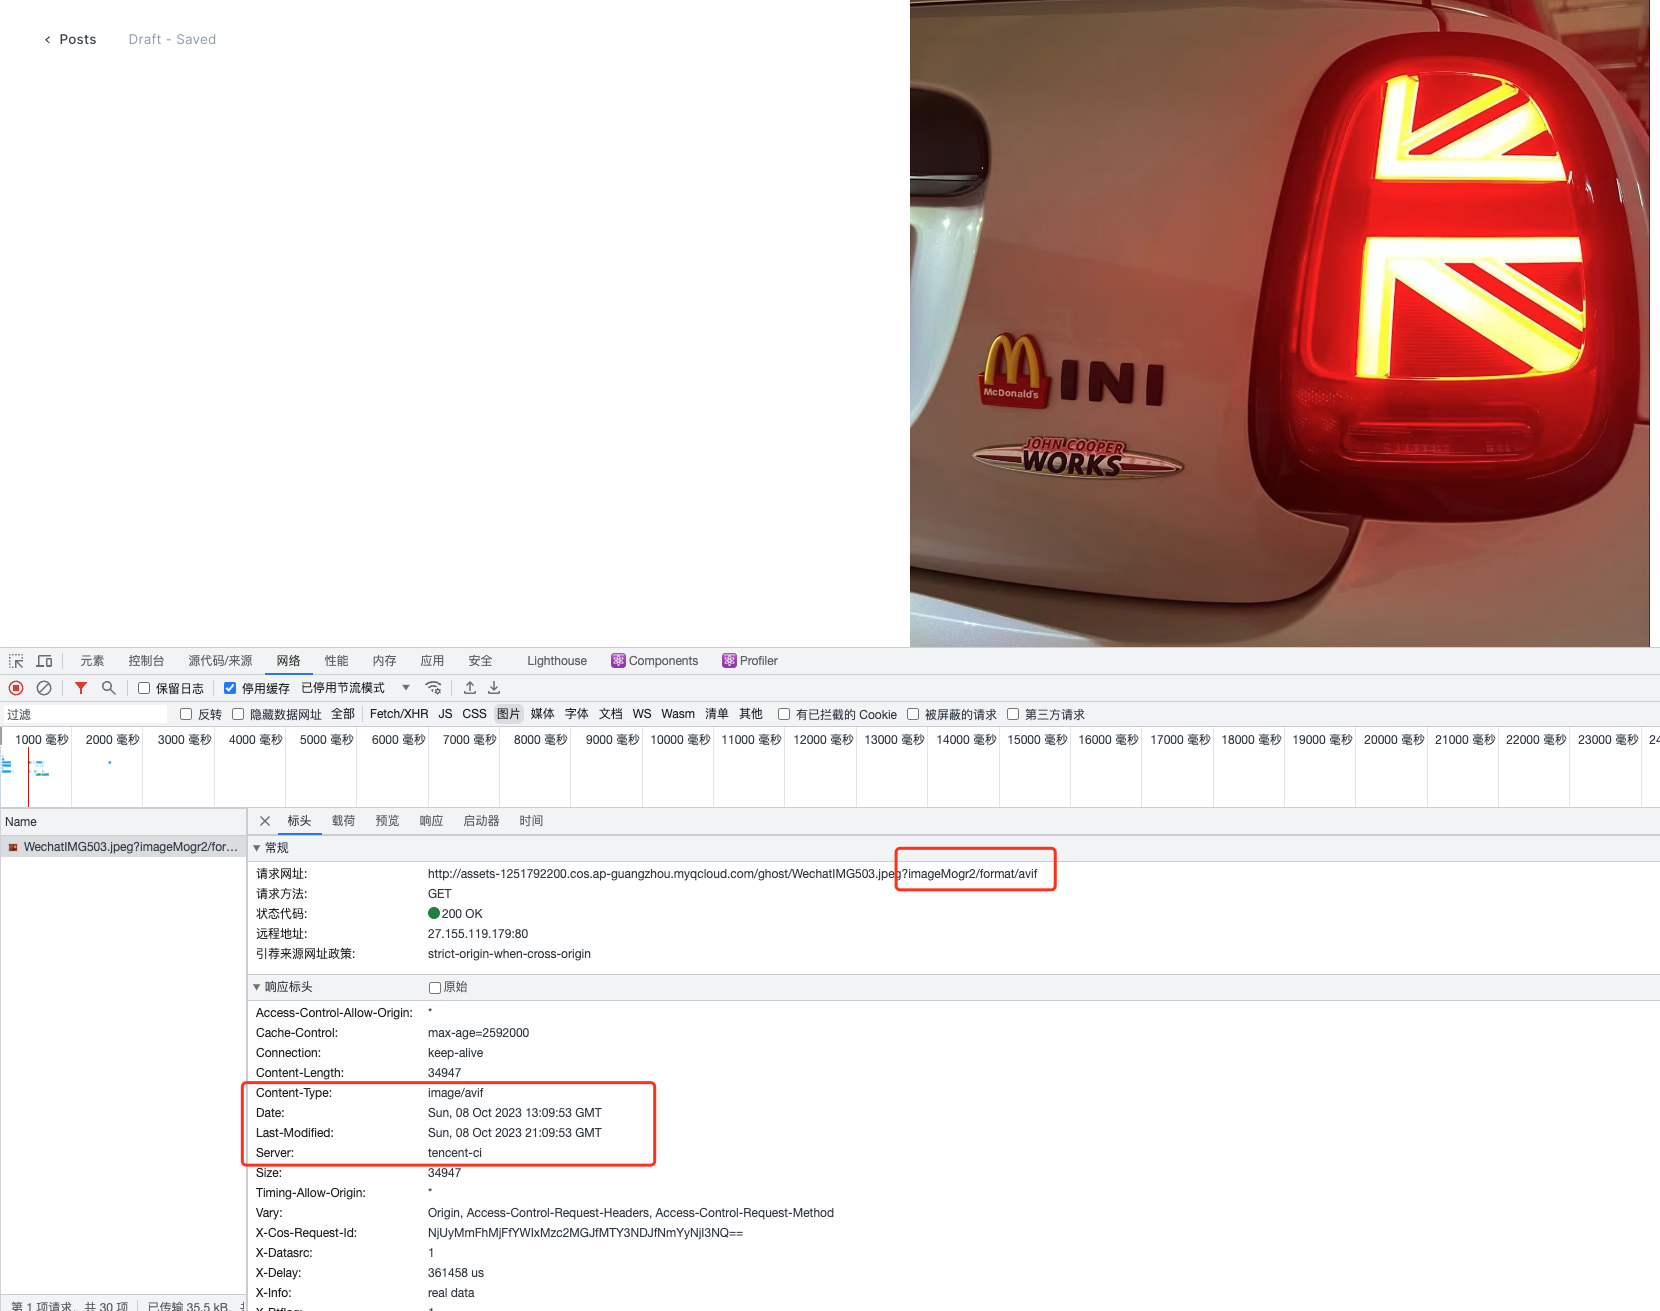
Task: Go back to Posts
Action: point(70,40)
